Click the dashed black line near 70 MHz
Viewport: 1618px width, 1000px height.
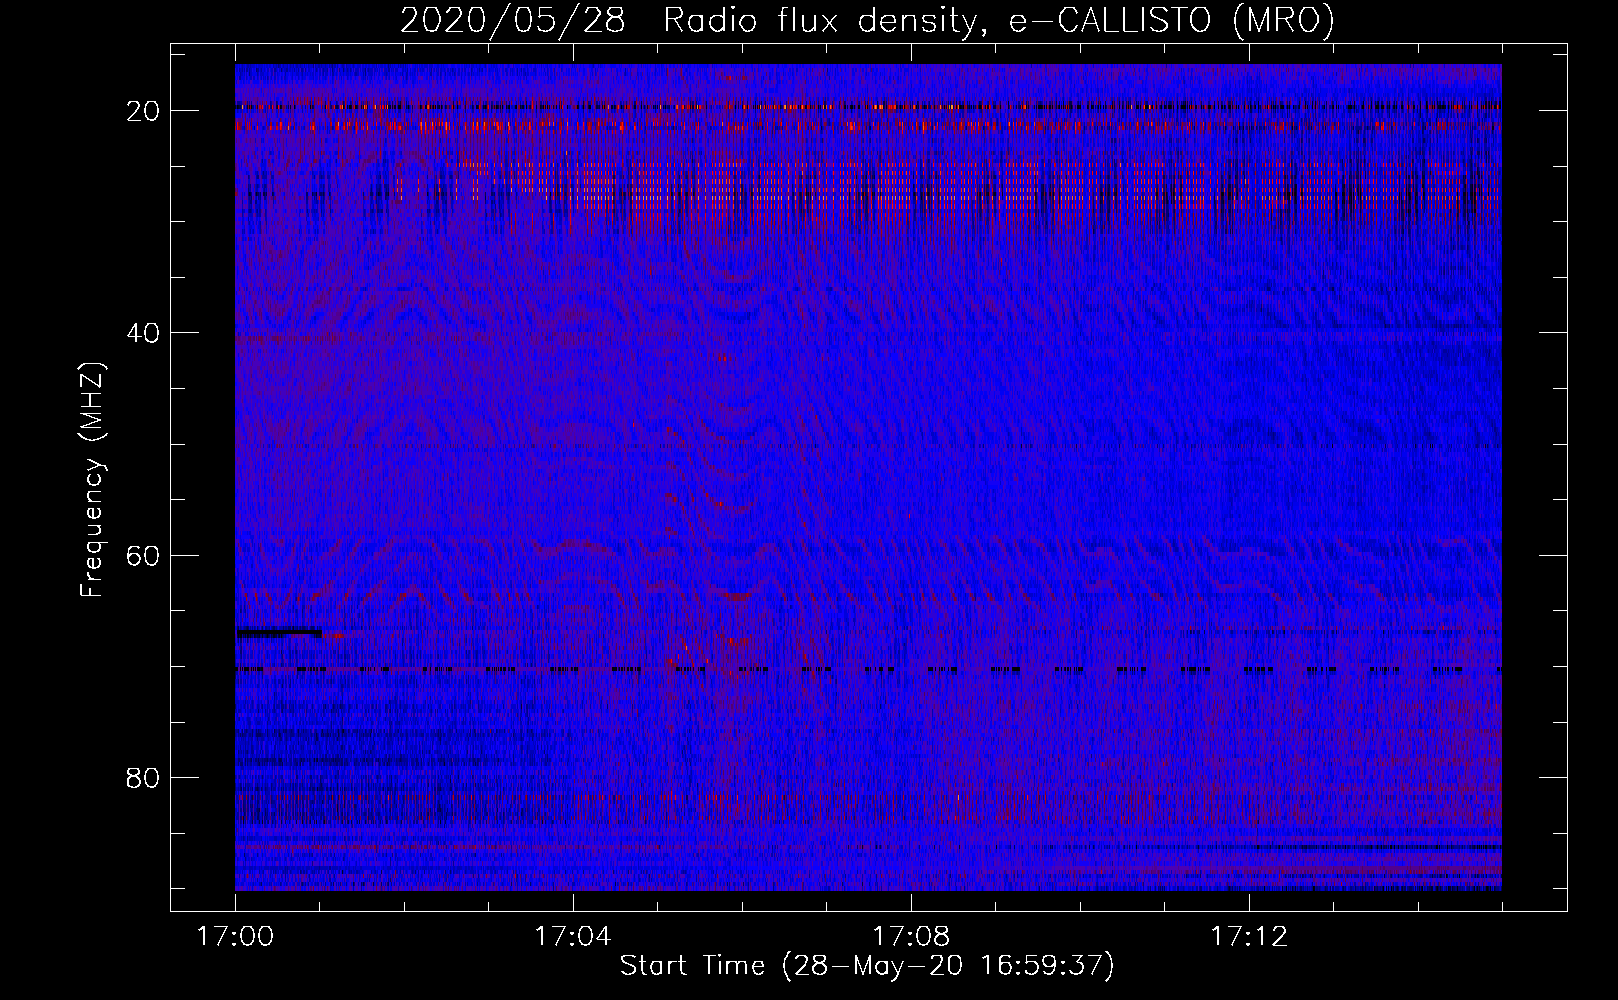click(x=868, y=669)
